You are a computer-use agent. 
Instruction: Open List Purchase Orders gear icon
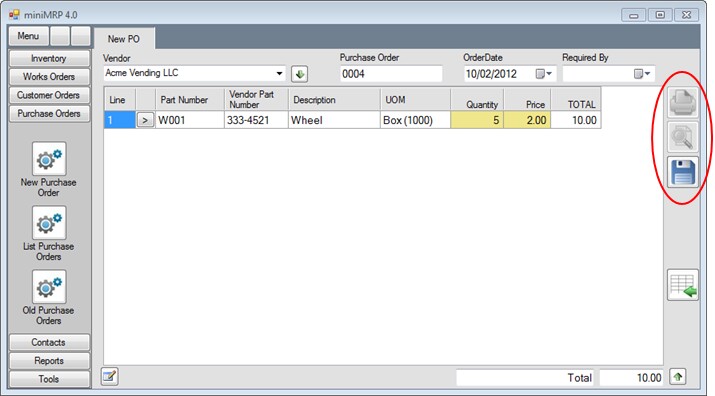49,223
